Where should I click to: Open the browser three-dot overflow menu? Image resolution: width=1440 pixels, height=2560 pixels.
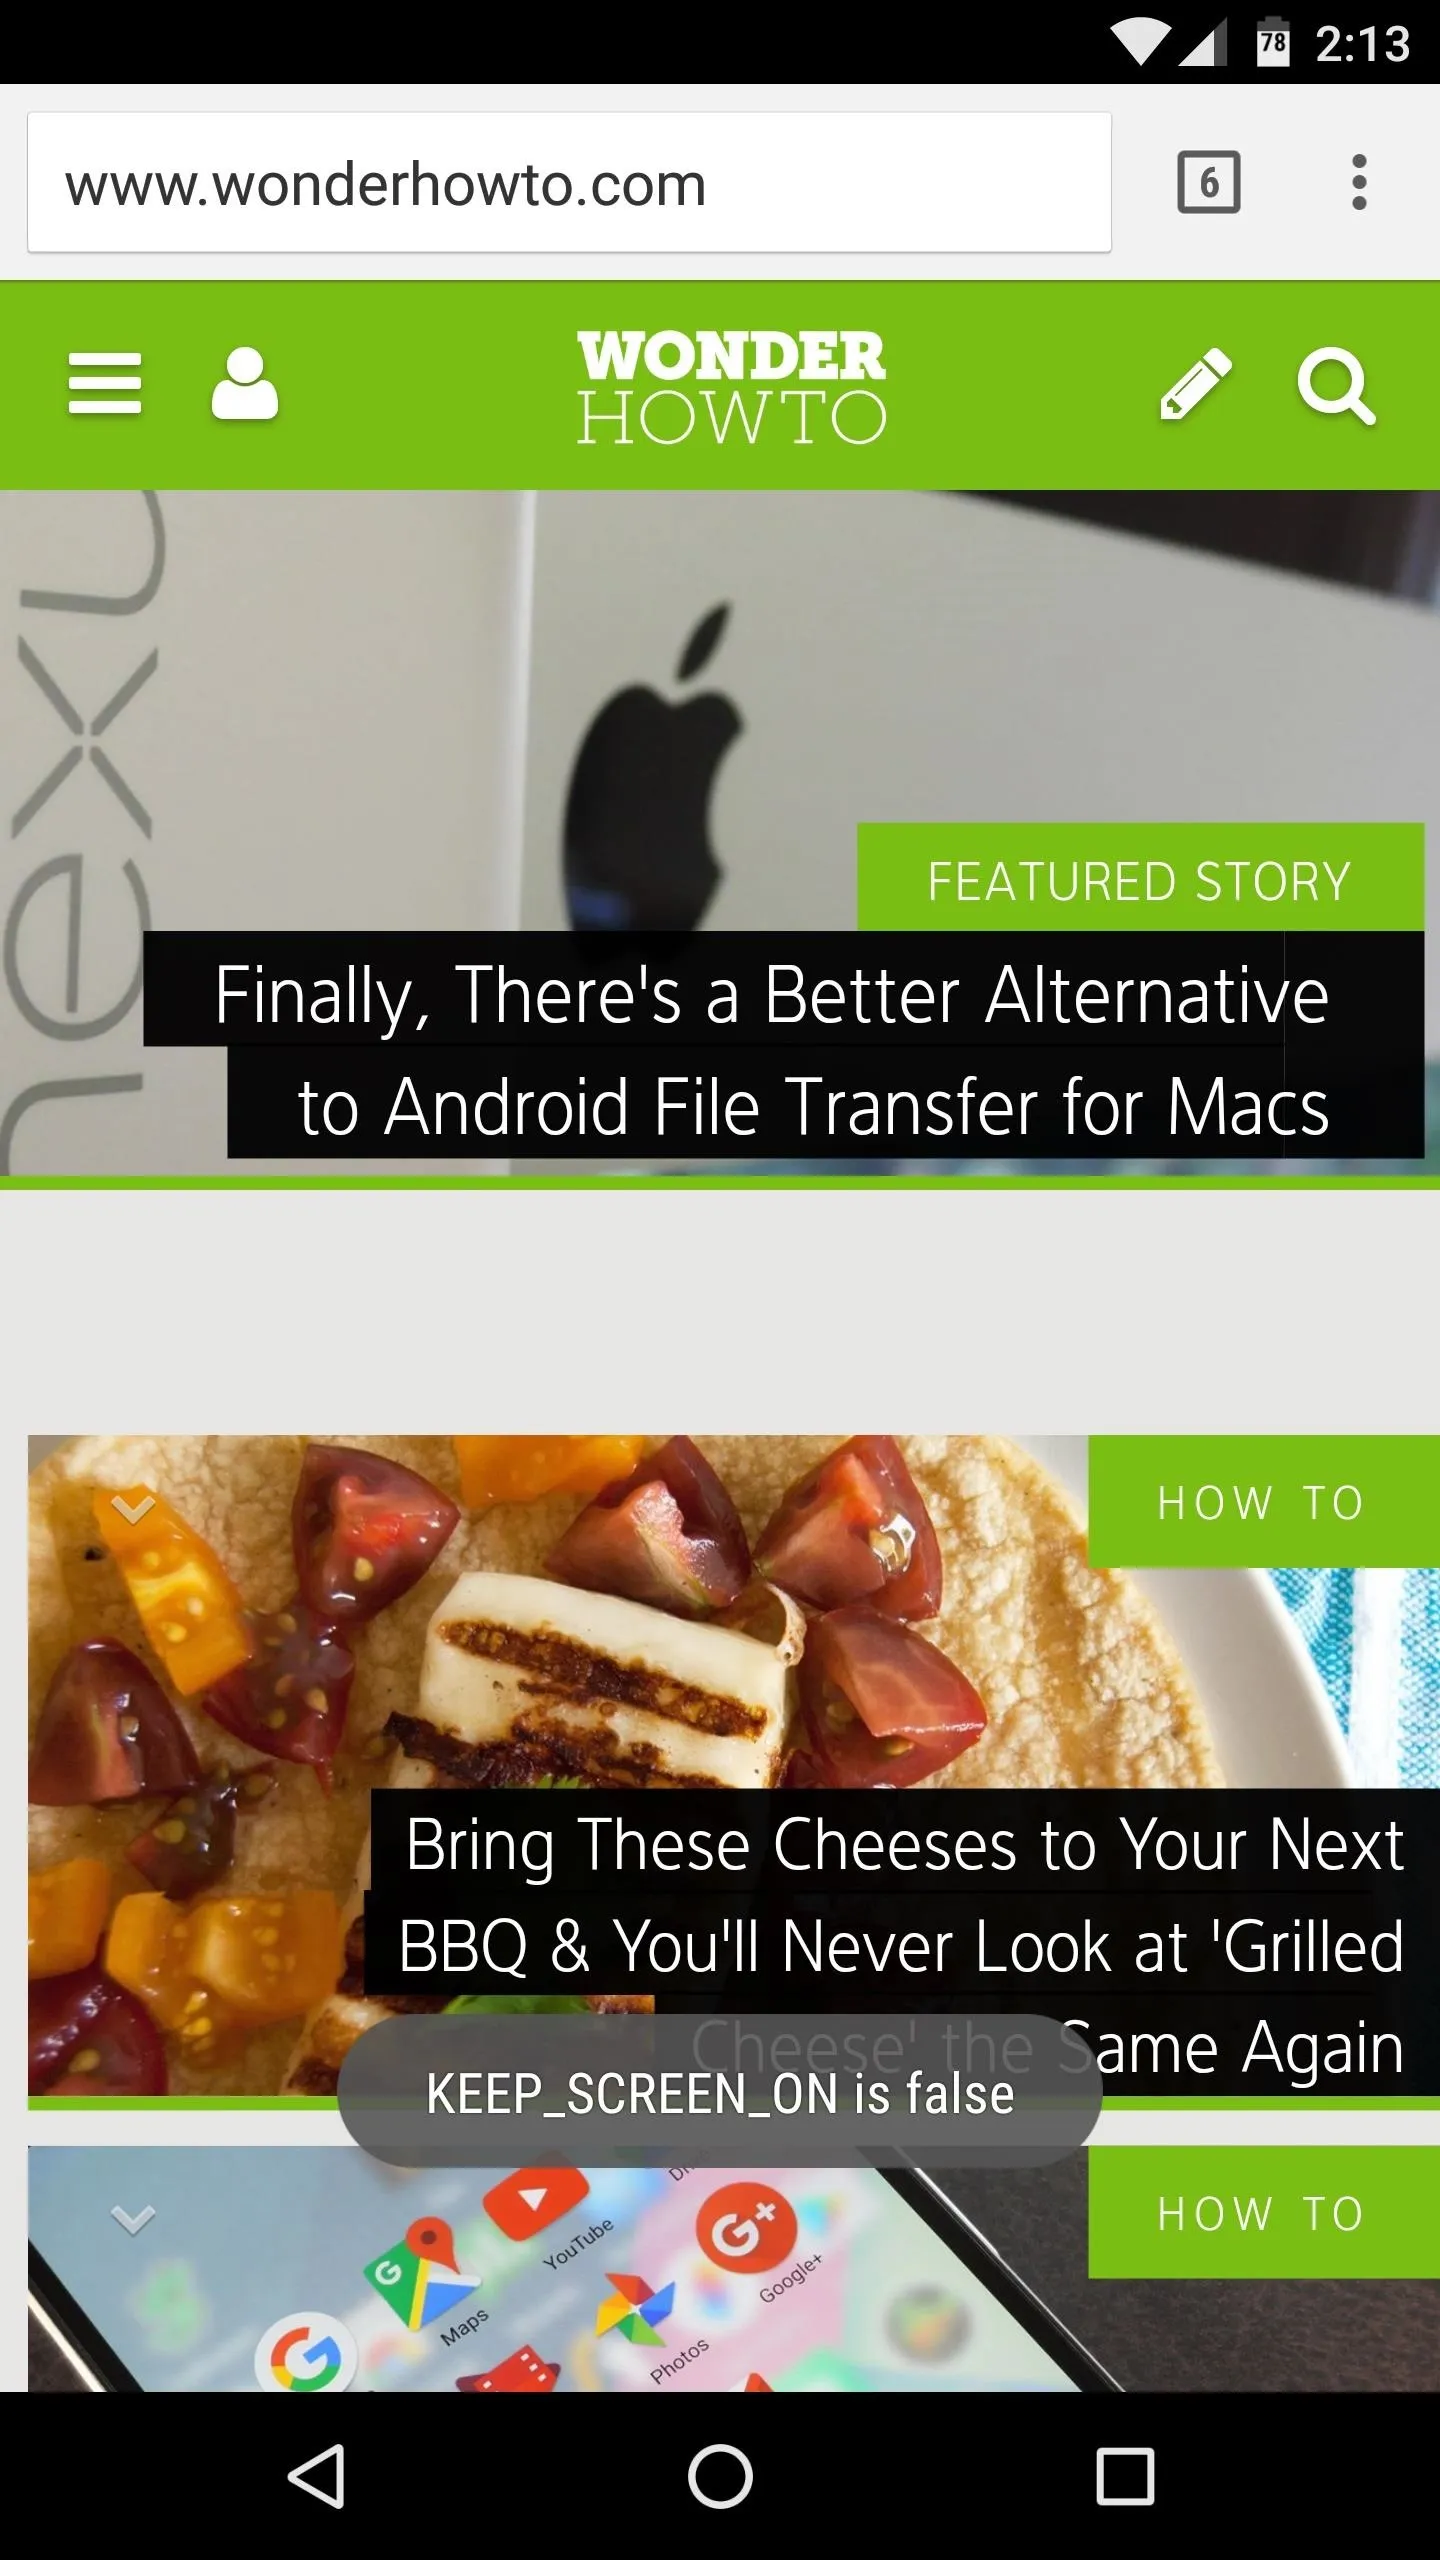(1358, 182)
